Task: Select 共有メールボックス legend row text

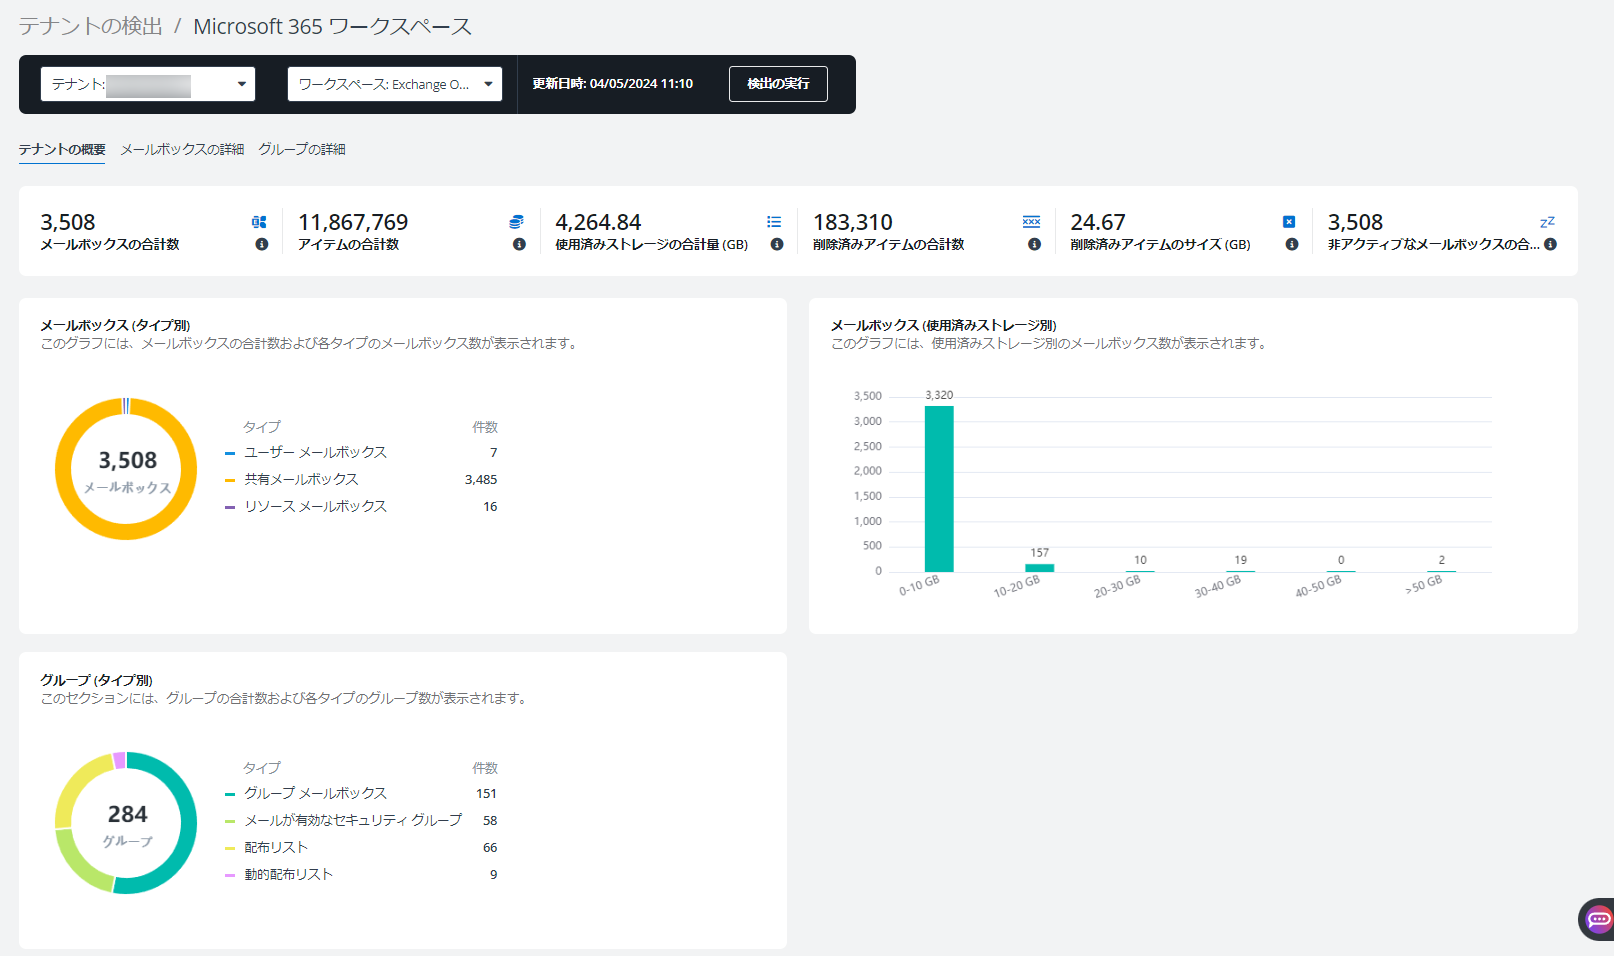Action: [301, 479]
